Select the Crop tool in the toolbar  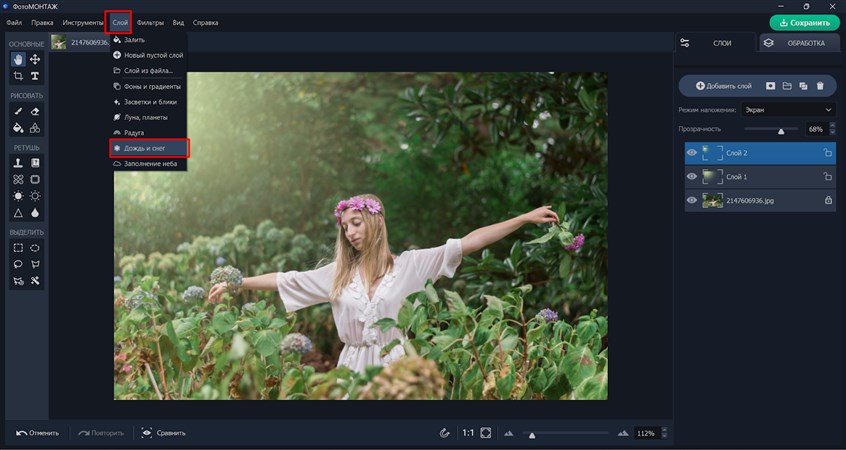pyautogui.click(x=18, y=76)
